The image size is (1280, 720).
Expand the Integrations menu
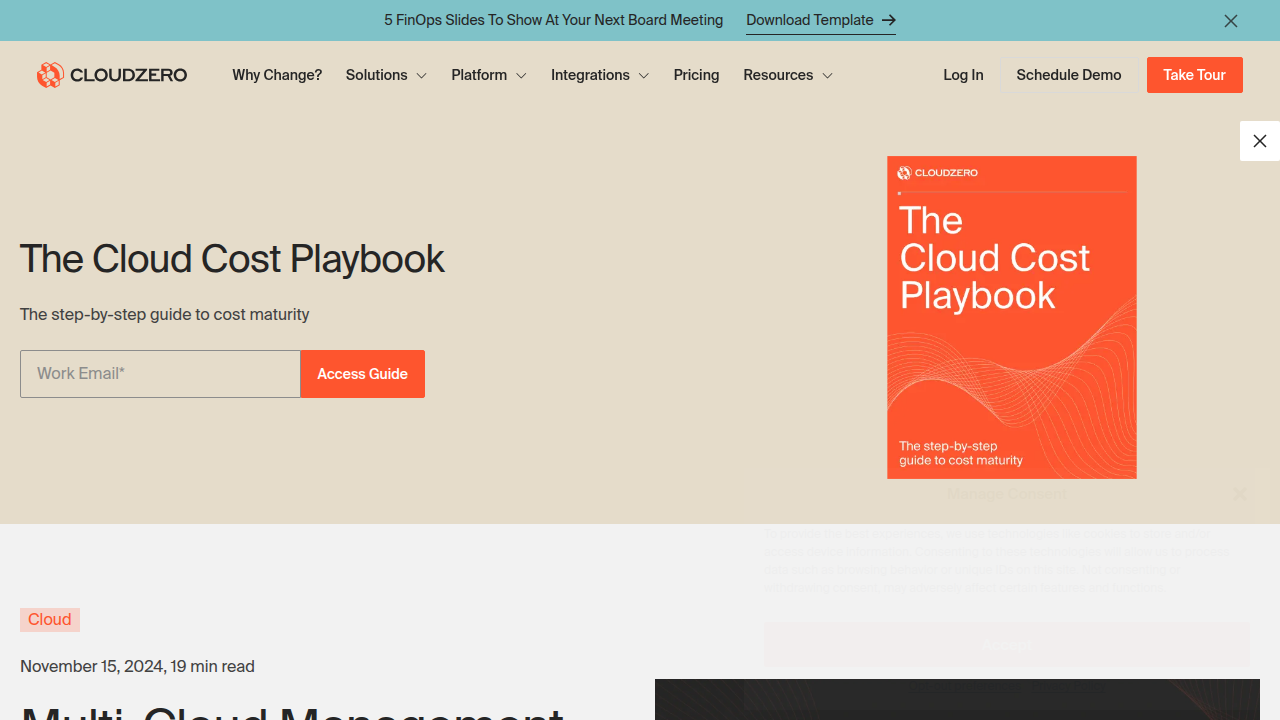pyautogui.click(x=600, y=75)
